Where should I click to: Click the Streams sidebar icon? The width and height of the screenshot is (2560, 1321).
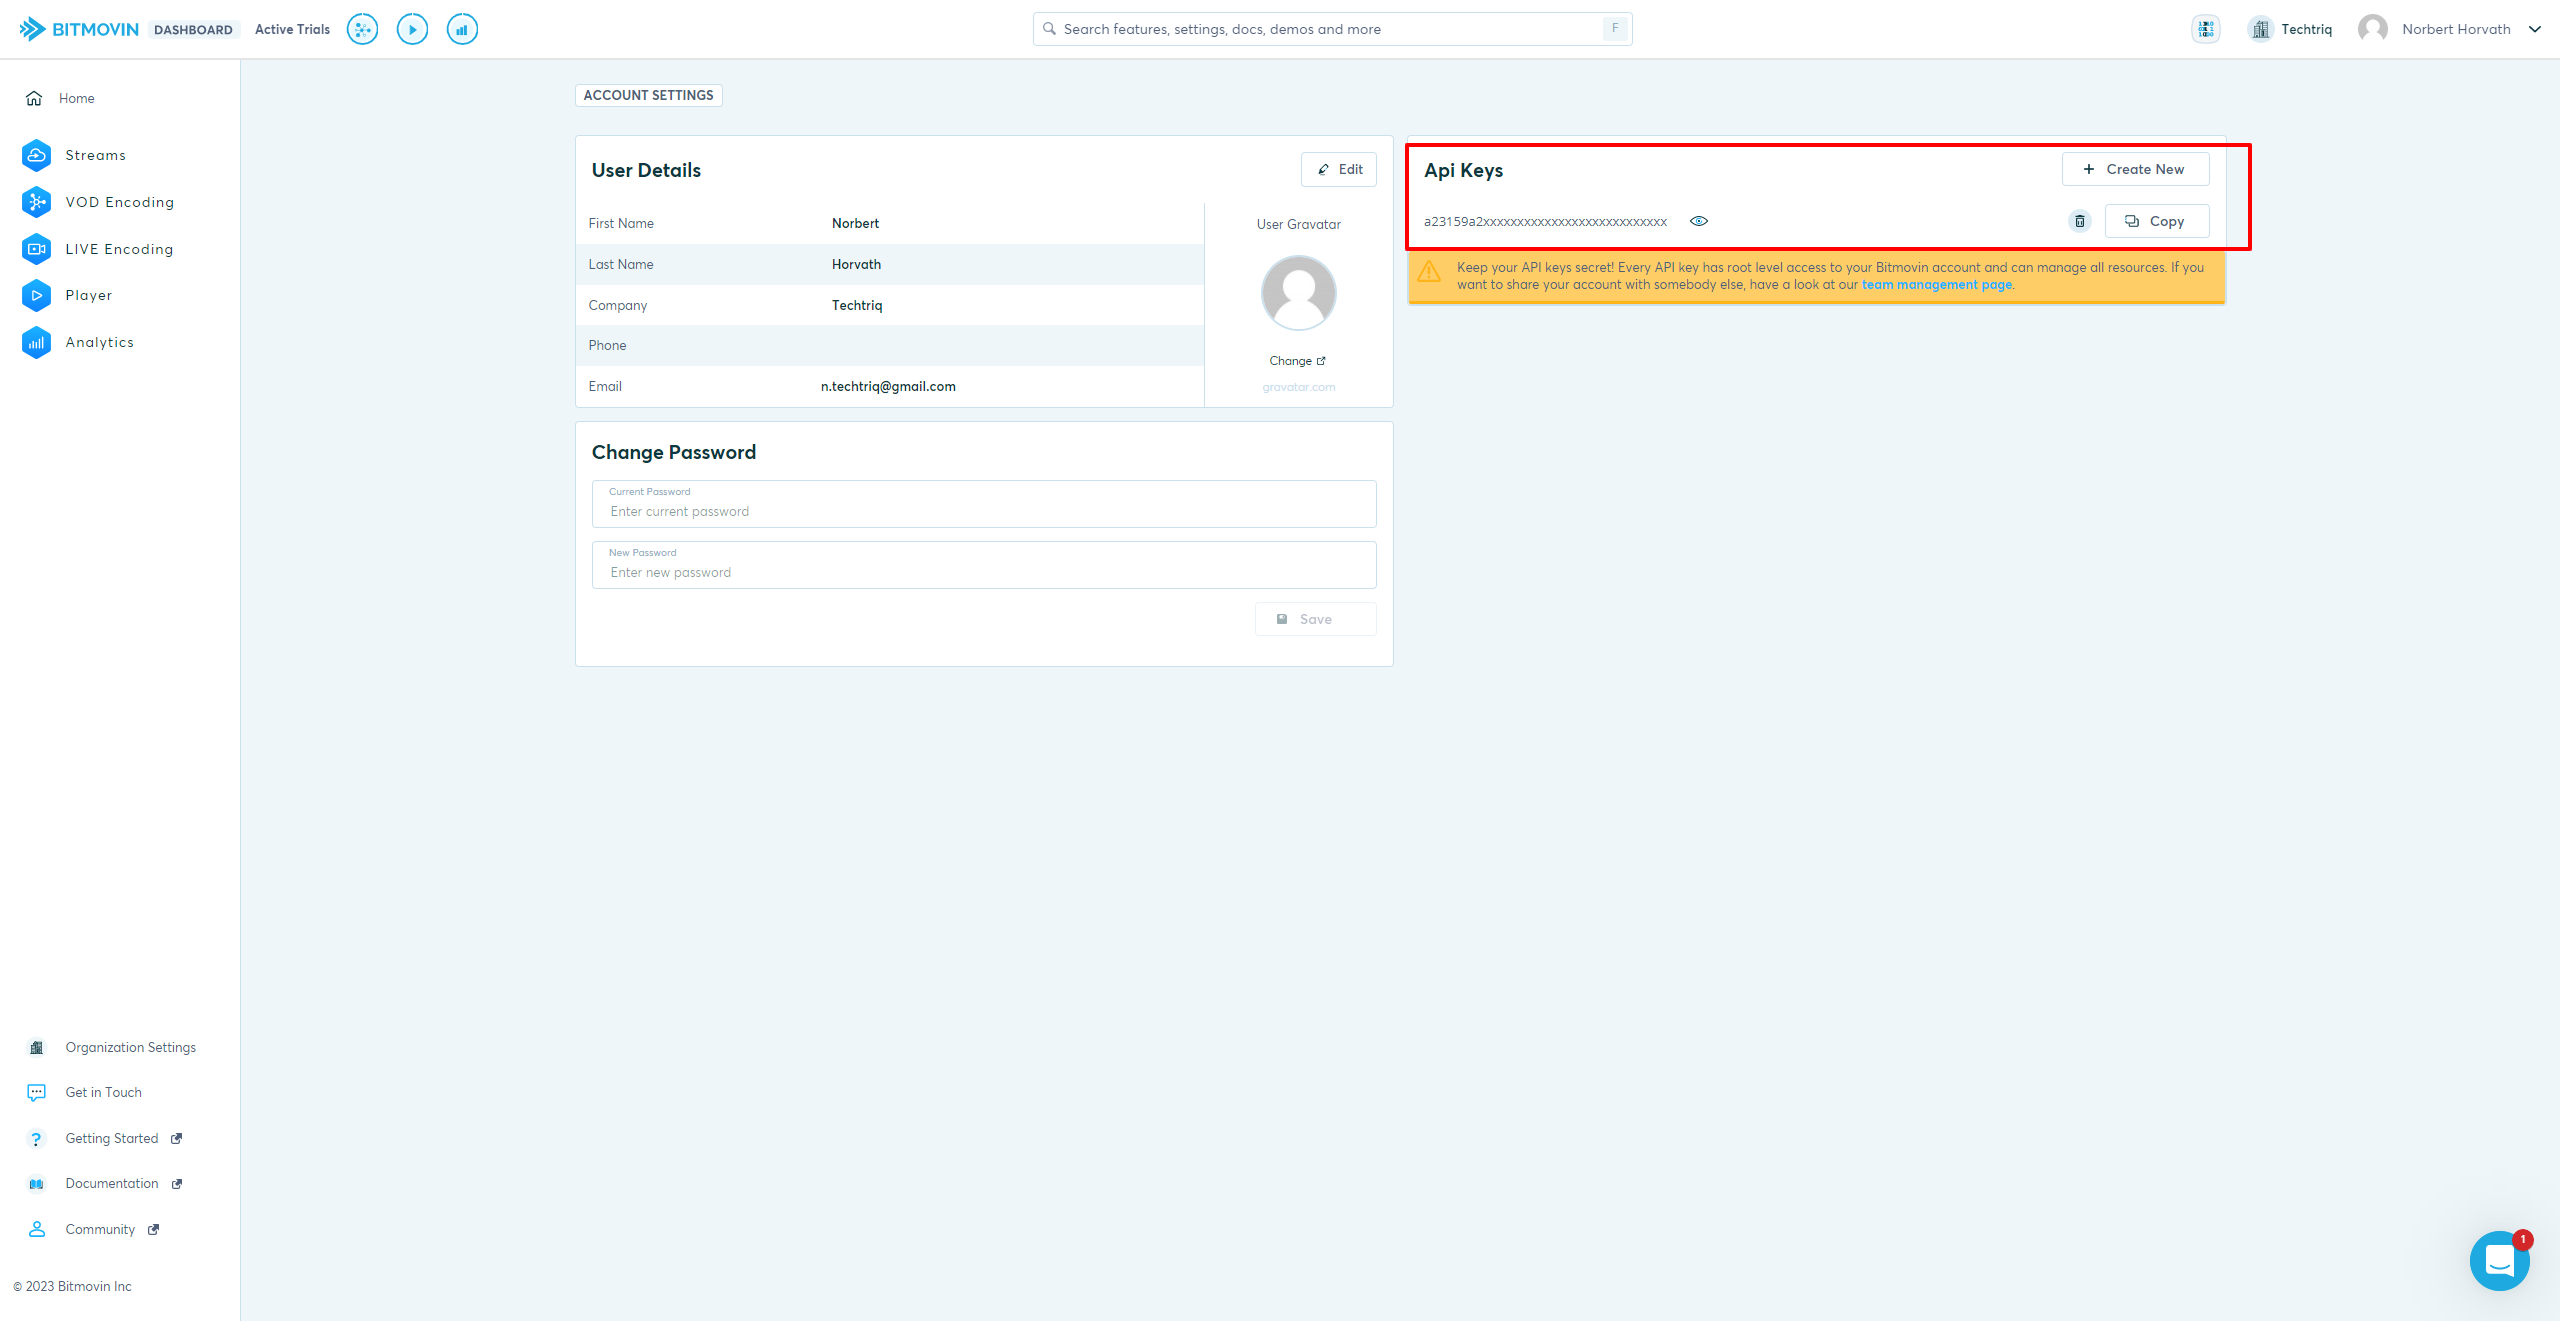click(x=36, y=155)
